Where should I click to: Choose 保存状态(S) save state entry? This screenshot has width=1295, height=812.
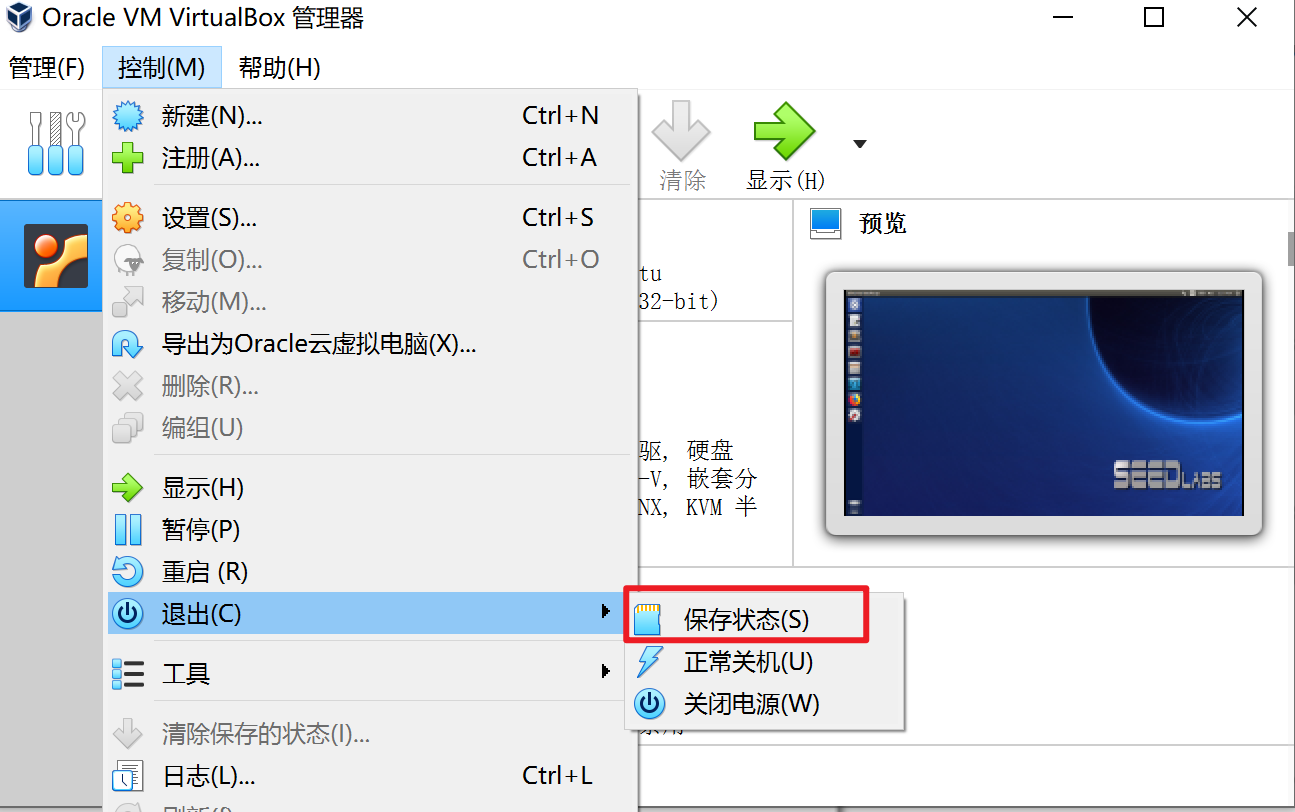pyautogui.click(x=746, y=619)
